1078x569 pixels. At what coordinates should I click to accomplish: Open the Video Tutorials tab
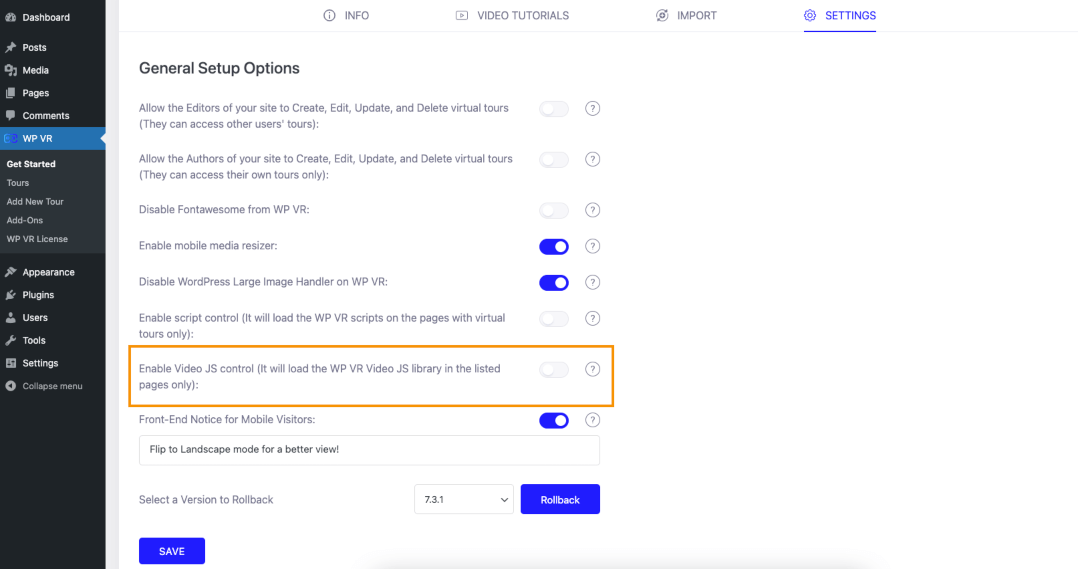point(512,15)
